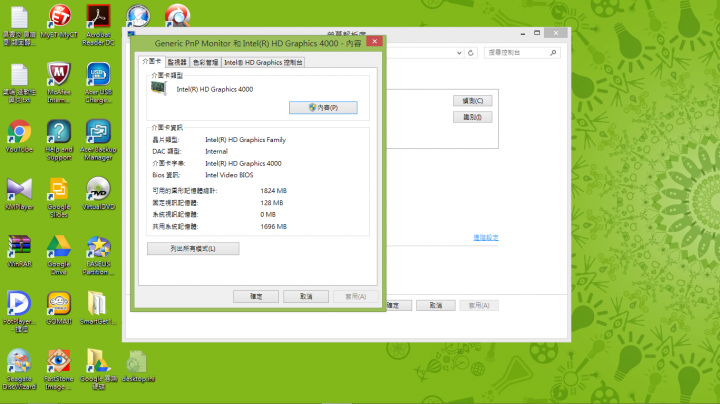The width and height of the screenshot is (720, 404).
Task: Confirm with 確定 in the properties dialog
Action: pyautogui.click(x=256, y=297)
